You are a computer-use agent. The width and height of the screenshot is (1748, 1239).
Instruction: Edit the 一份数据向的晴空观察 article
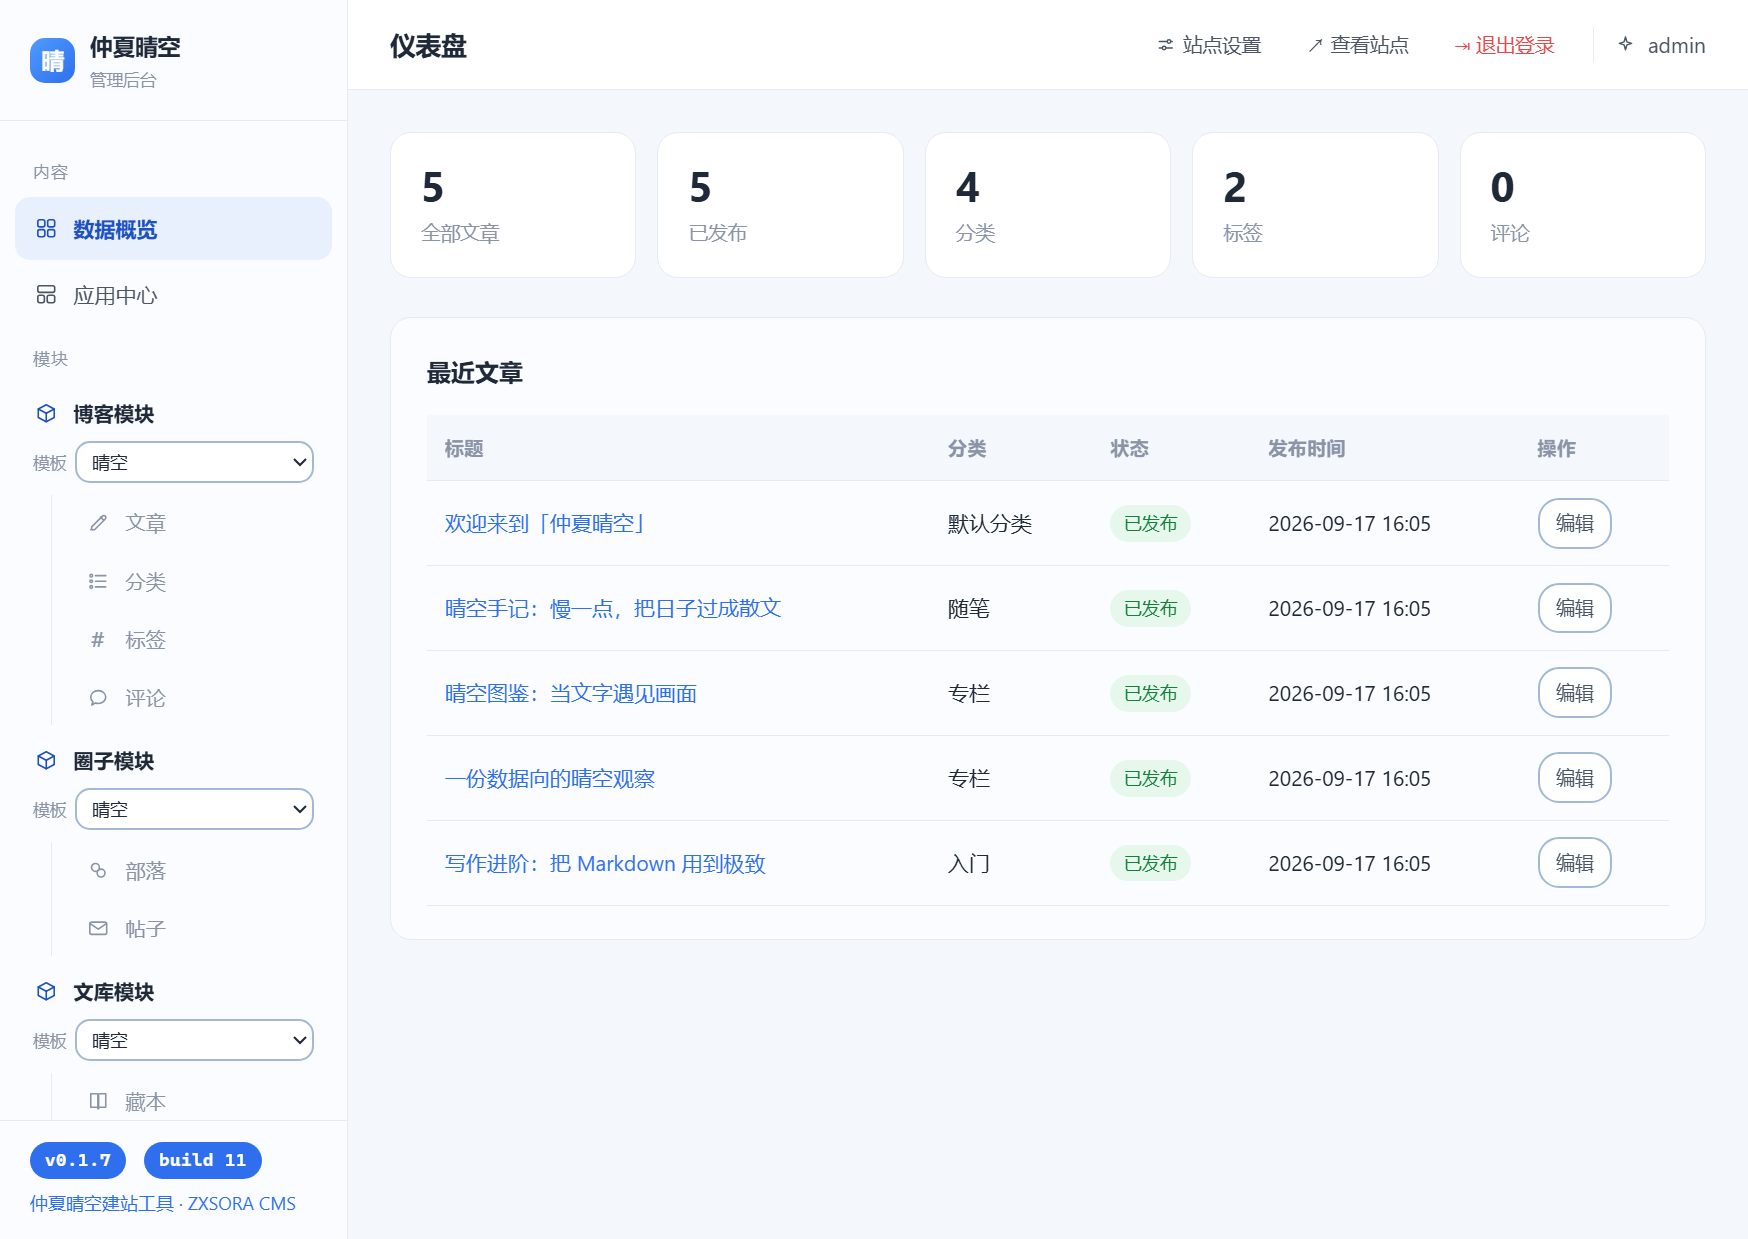click(x=1574, y=778)
